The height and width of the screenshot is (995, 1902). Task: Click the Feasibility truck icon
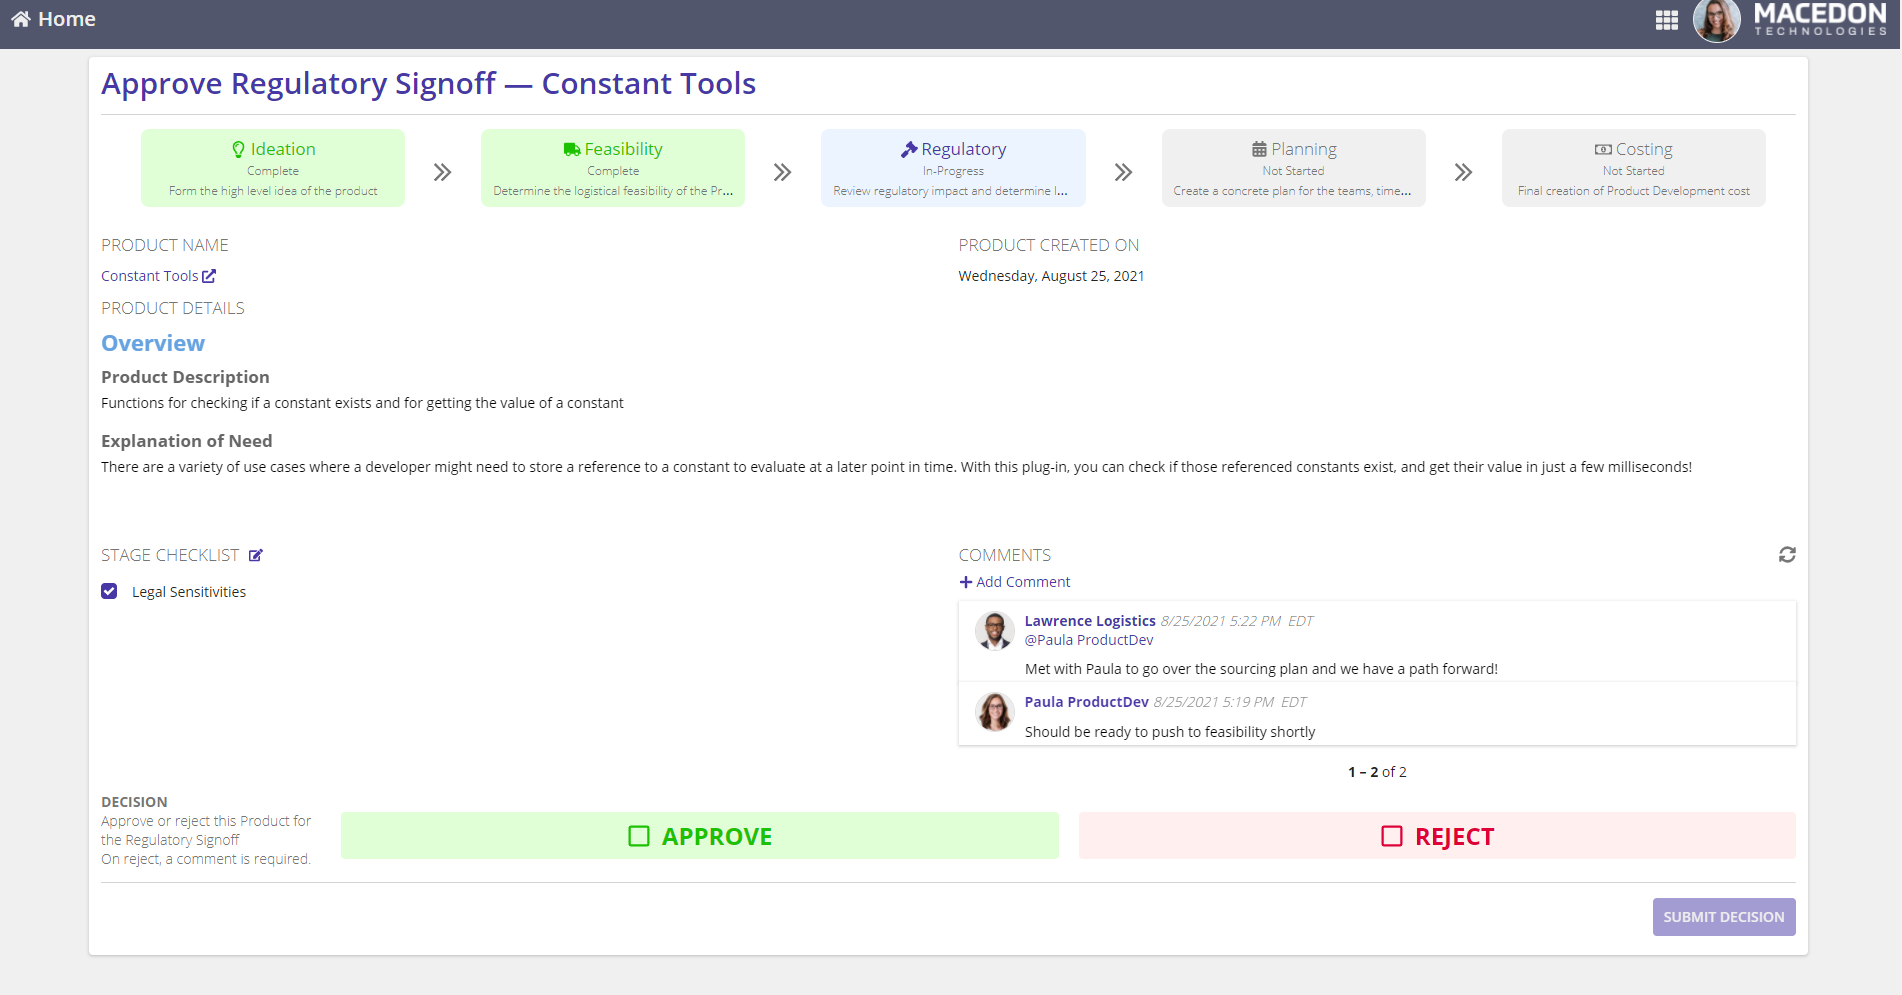click(x=571, y=149)
